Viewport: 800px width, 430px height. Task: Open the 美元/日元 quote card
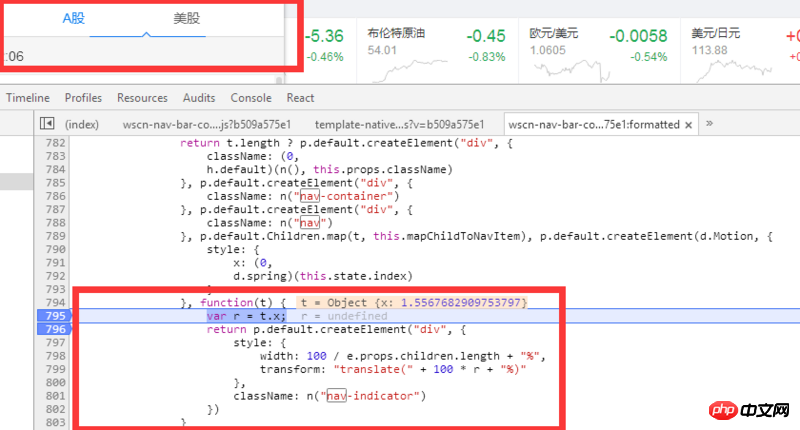tap(740, 51)
